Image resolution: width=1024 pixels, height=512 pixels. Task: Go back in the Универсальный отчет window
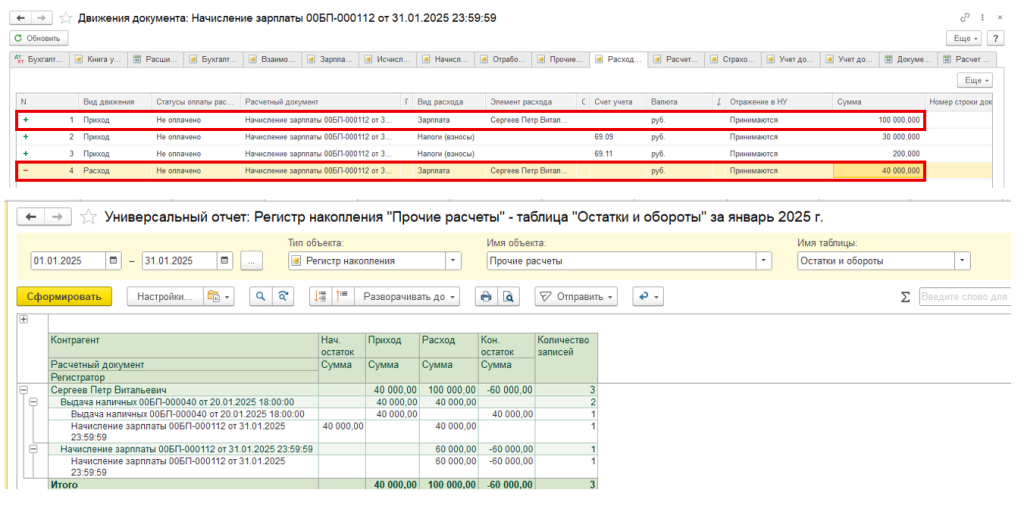coord(31,217)
